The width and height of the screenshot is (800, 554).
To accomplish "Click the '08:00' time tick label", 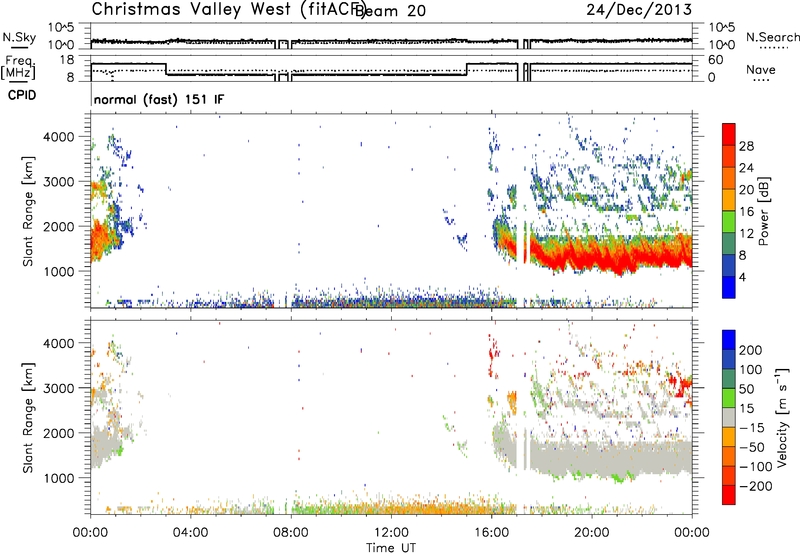I will point(291,533).
